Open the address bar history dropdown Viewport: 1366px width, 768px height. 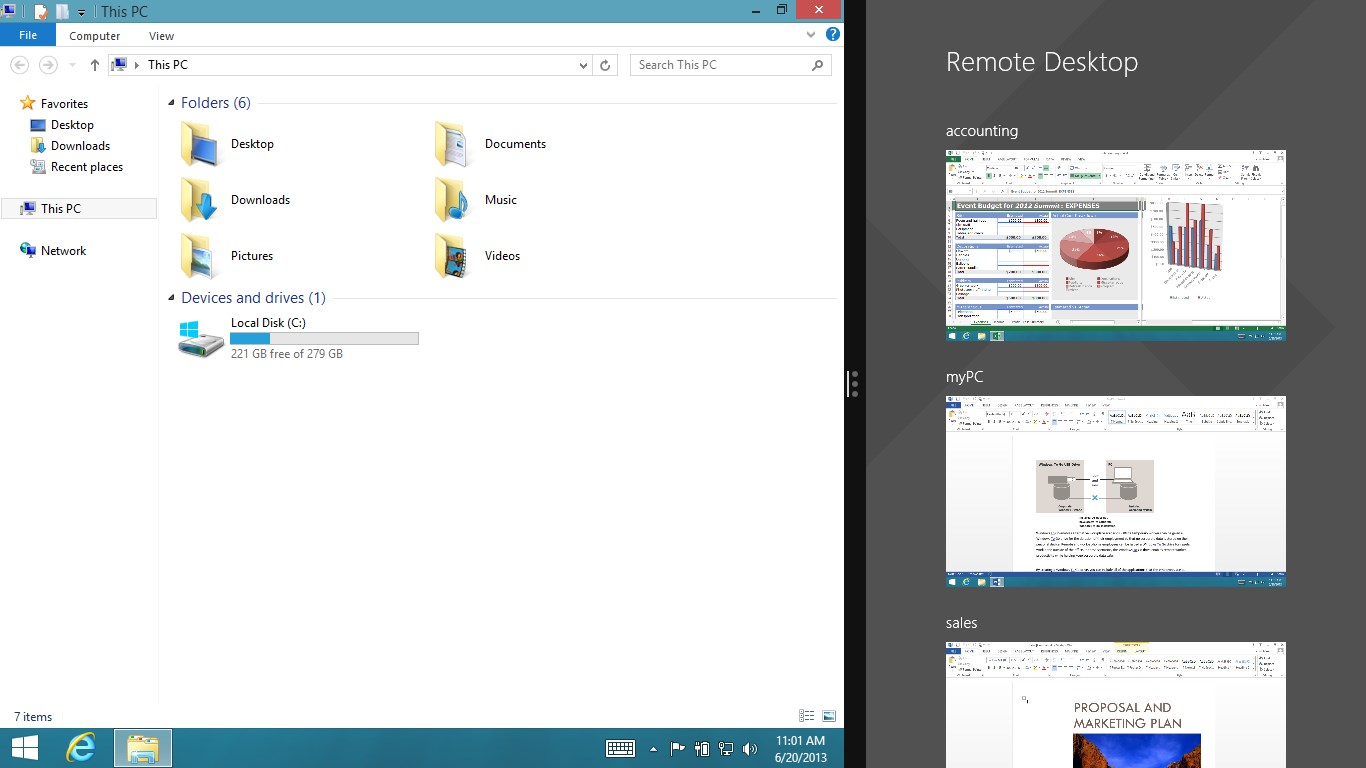(x=584, y=65)
